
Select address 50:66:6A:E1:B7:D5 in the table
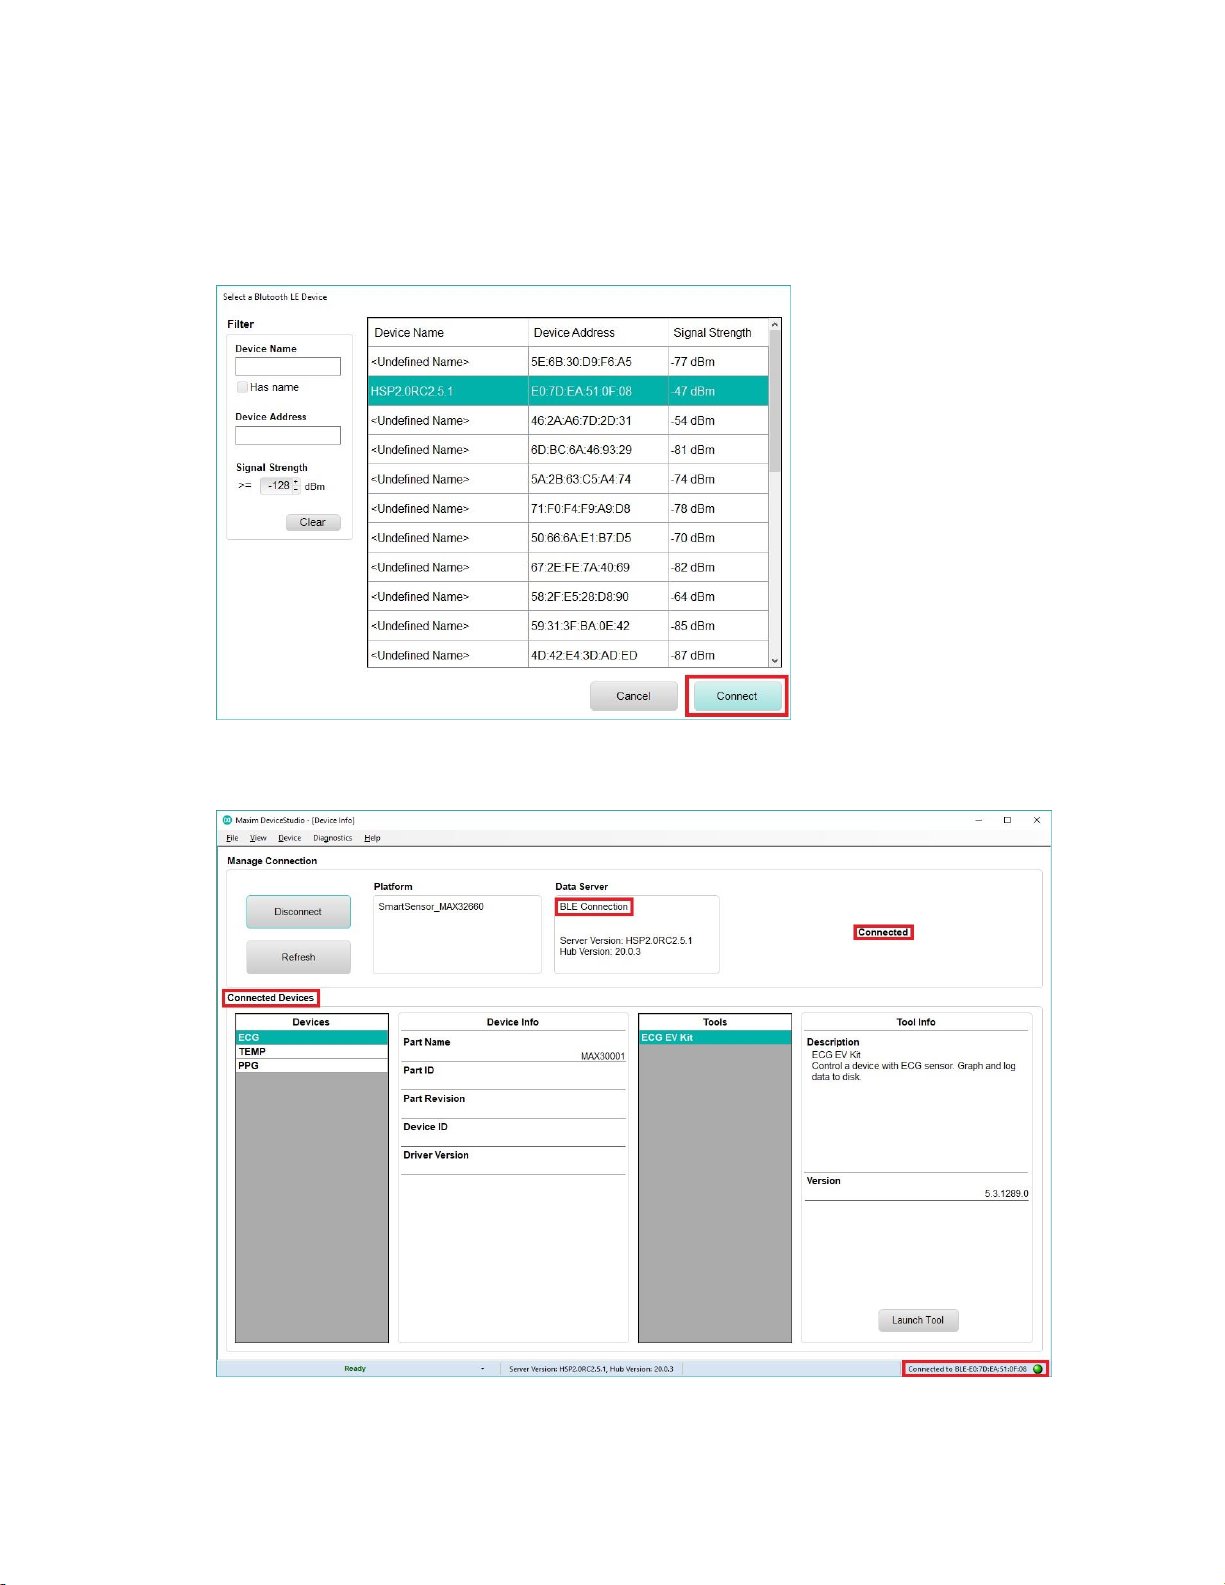pyautogui.click(x=598, y=538)
